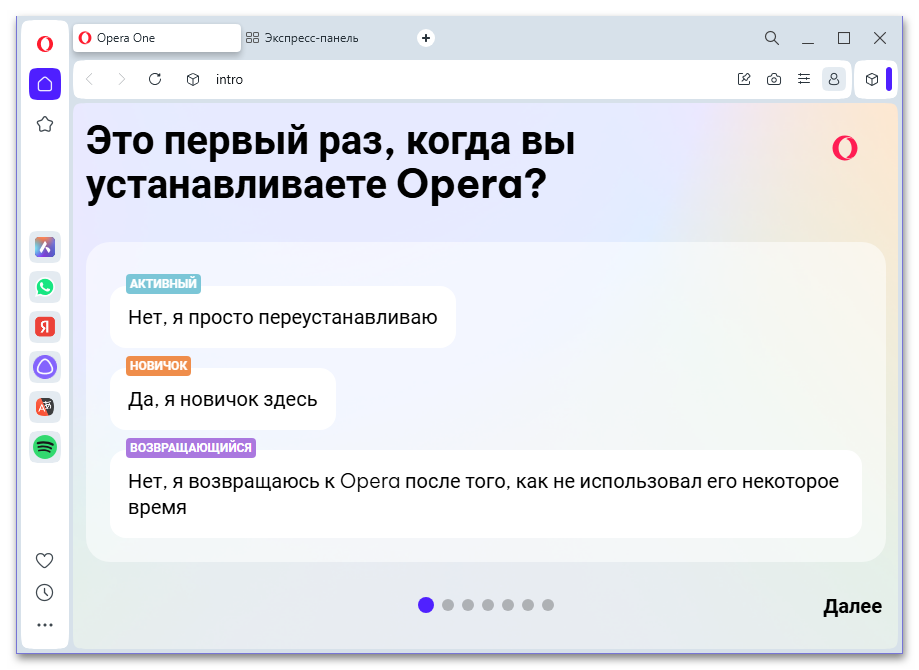Open Alice assistant purple icon in sidebar
This screenshot has width=919, height=670.
coord(45,367)
